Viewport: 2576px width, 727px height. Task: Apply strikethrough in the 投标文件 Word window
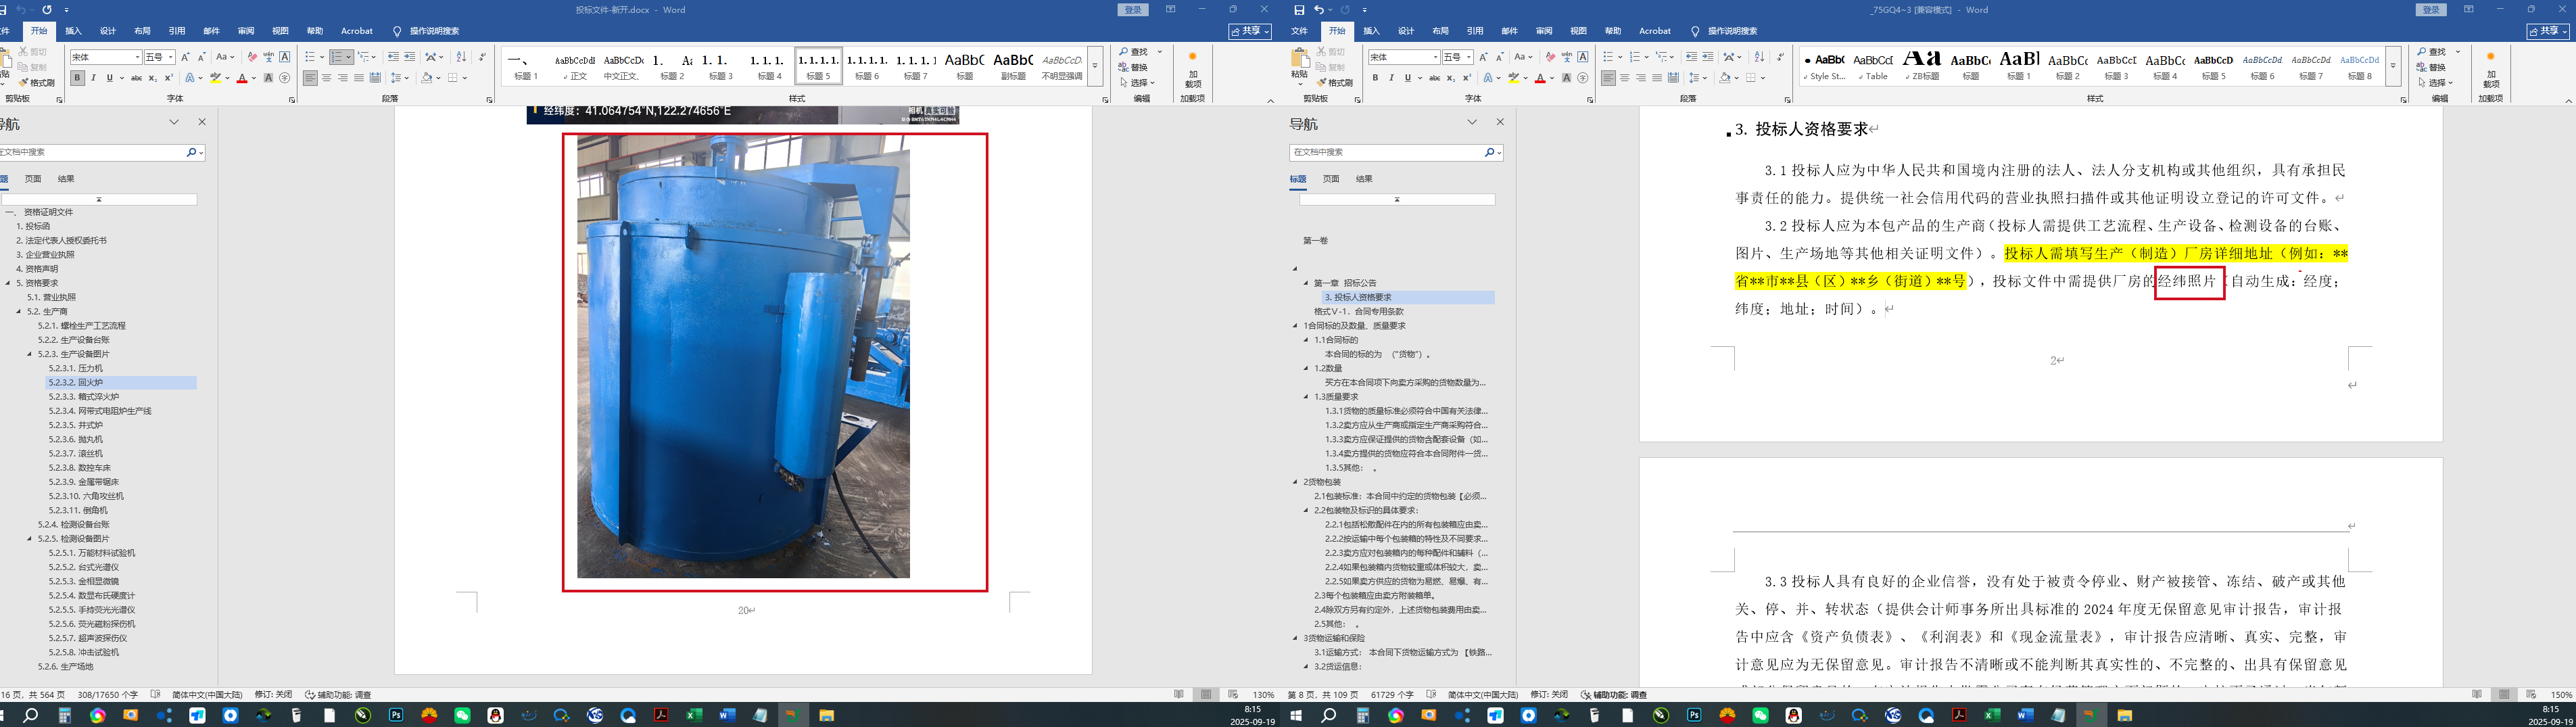pos(136,78)
